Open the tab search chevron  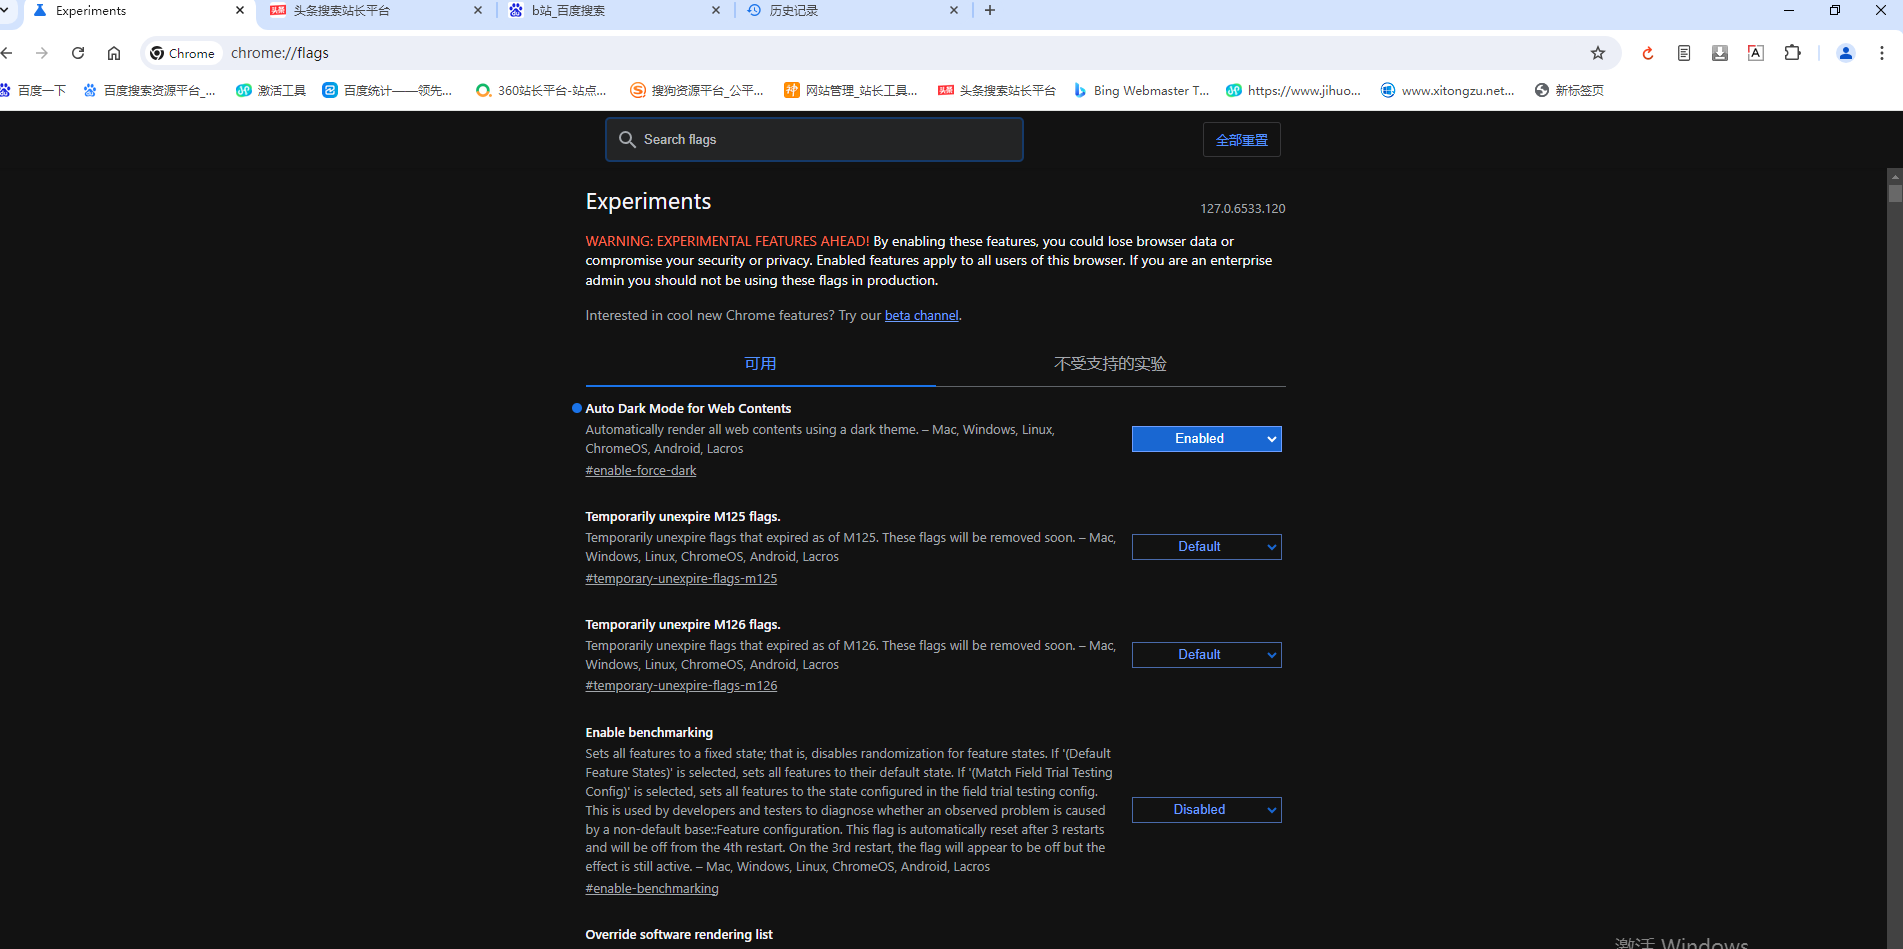click(5, 10)
